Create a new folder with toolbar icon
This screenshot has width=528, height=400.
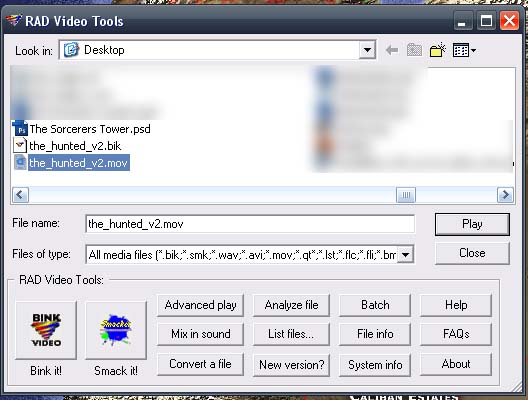tap(437, 51)
